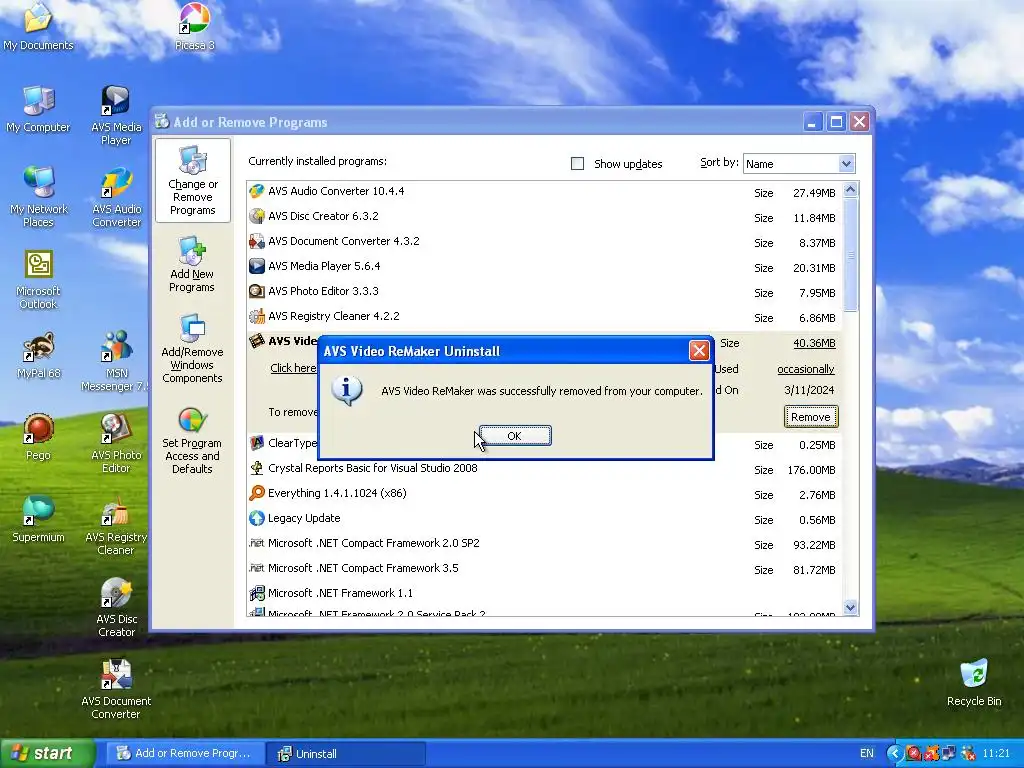The image size is (1024, 768).
Task: Maximize the Add or Remove Programs window
Action: point(836,122)
